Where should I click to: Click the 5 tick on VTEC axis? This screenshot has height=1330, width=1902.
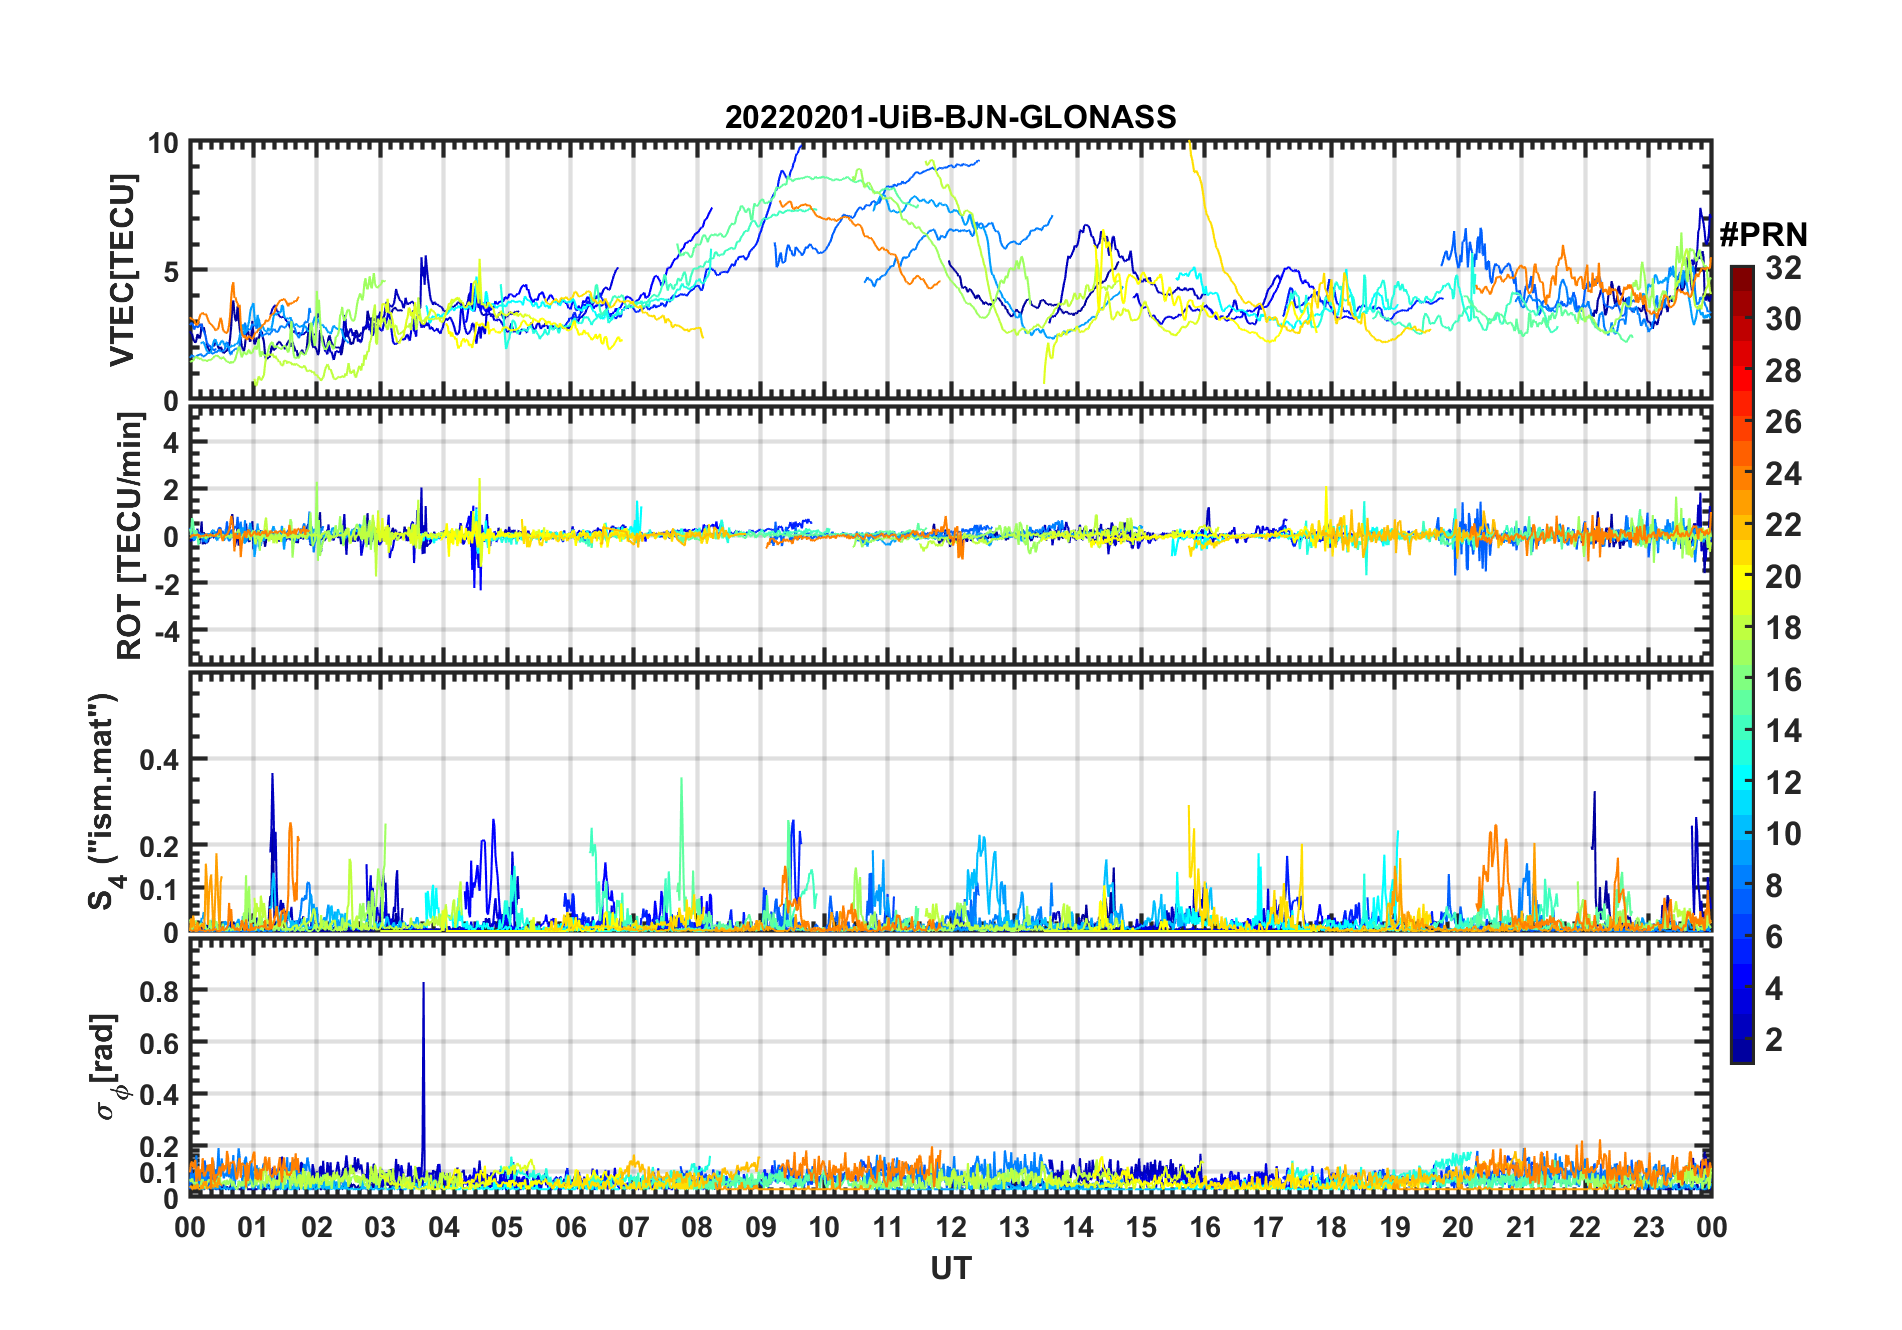[x=171, y=272]
